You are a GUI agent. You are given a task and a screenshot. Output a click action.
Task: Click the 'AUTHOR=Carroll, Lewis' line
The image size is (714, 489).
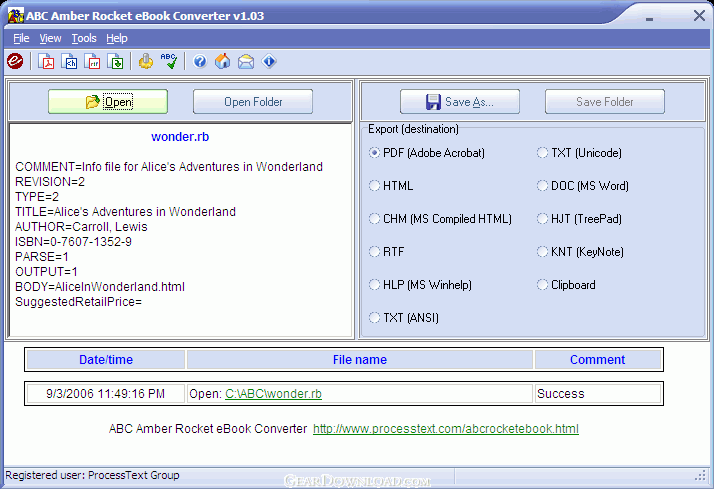[x=81, y=227]
